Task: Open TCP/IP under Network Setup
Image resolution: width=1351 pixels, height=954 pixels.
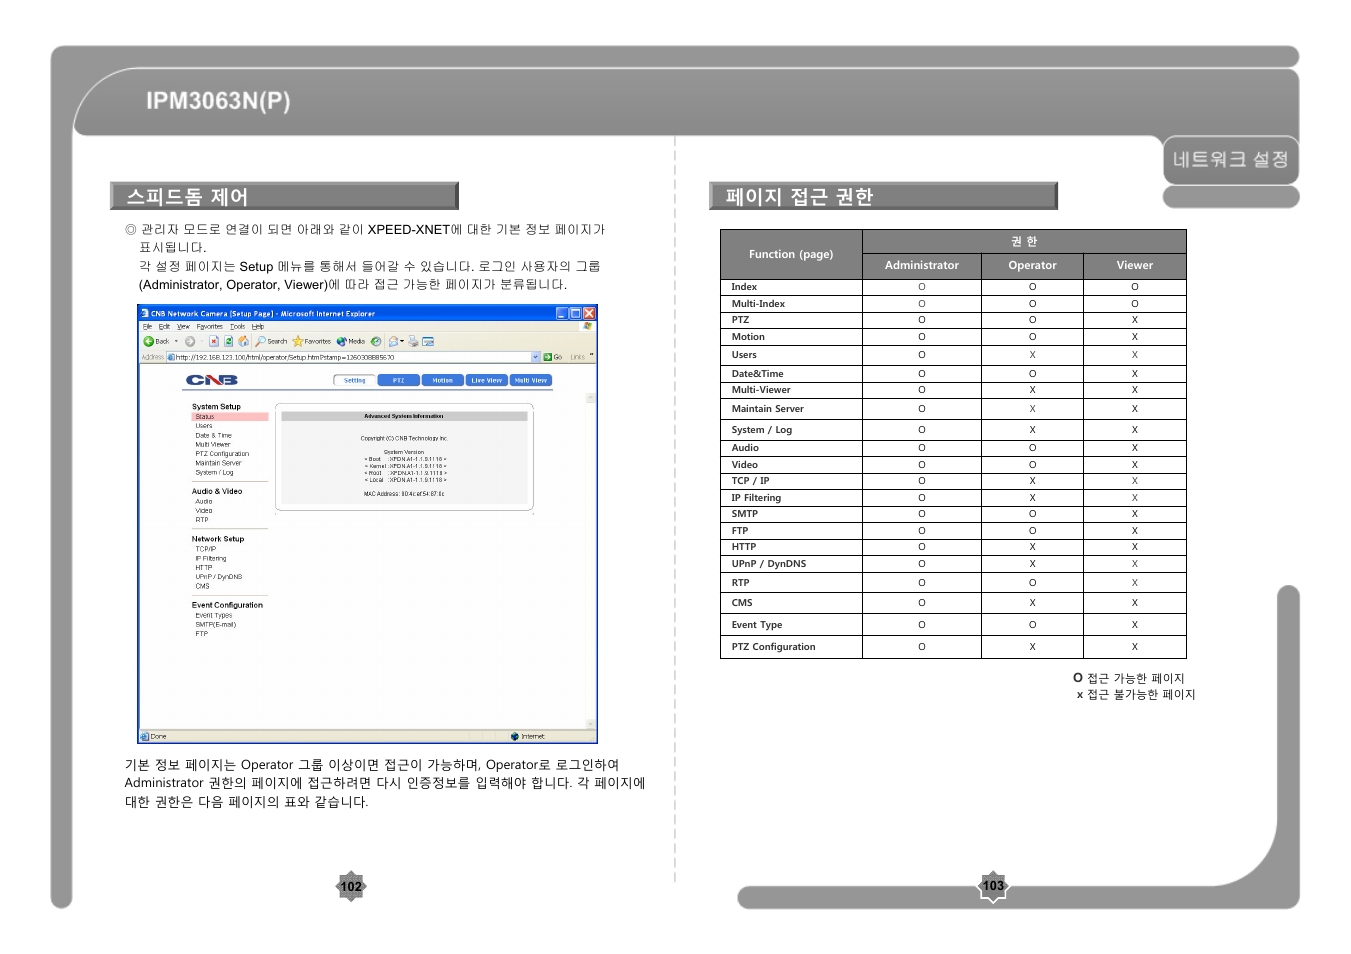Action: click(206, 549)
